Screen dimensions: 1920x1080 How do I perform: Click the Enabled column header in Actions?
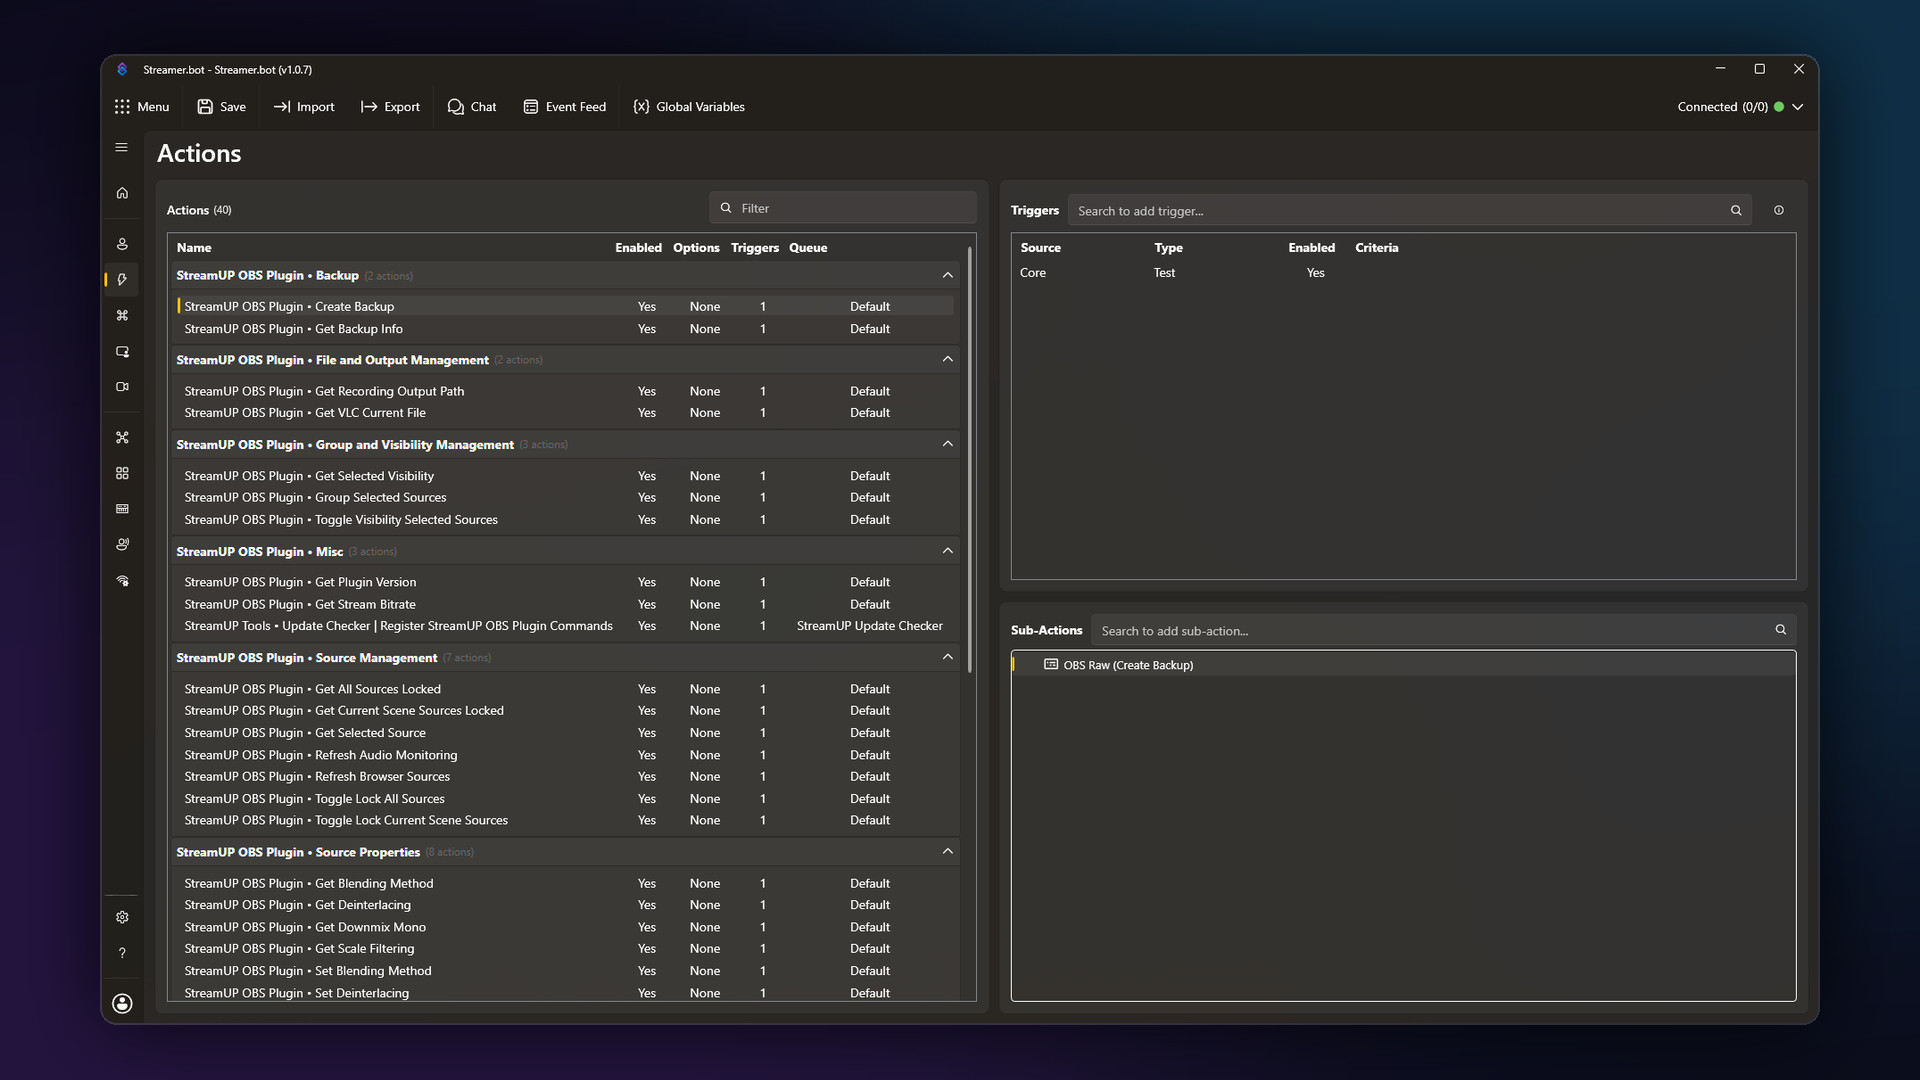[638, 248]
